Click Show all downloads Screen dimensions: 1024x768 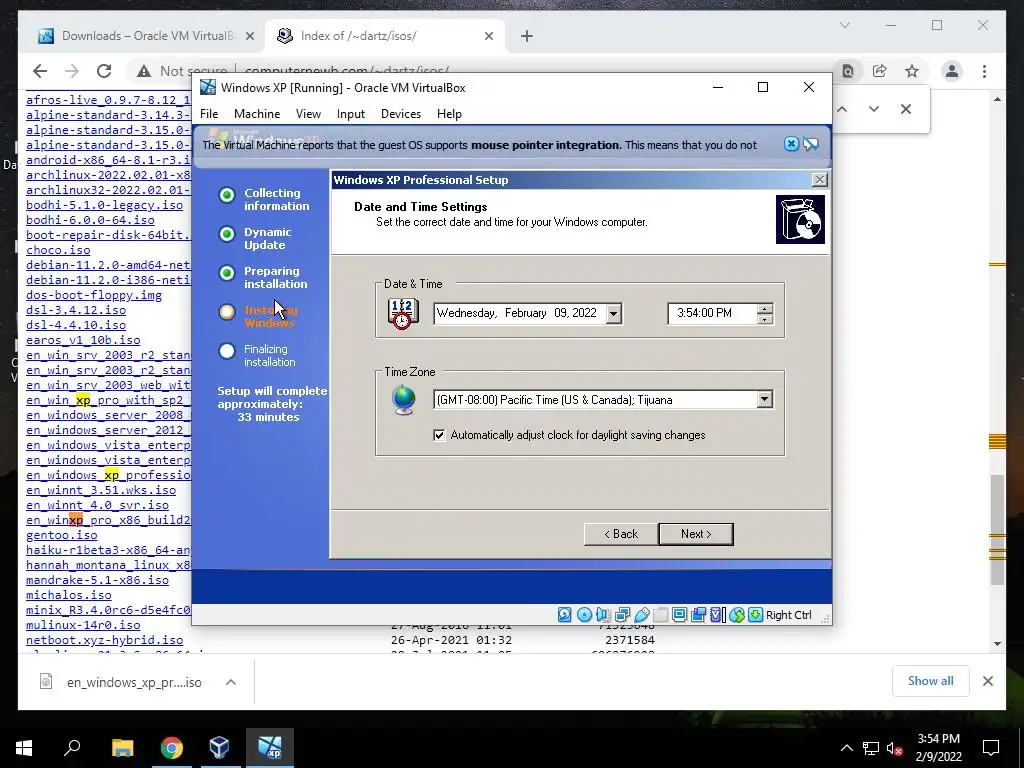[x=931, y=681]
